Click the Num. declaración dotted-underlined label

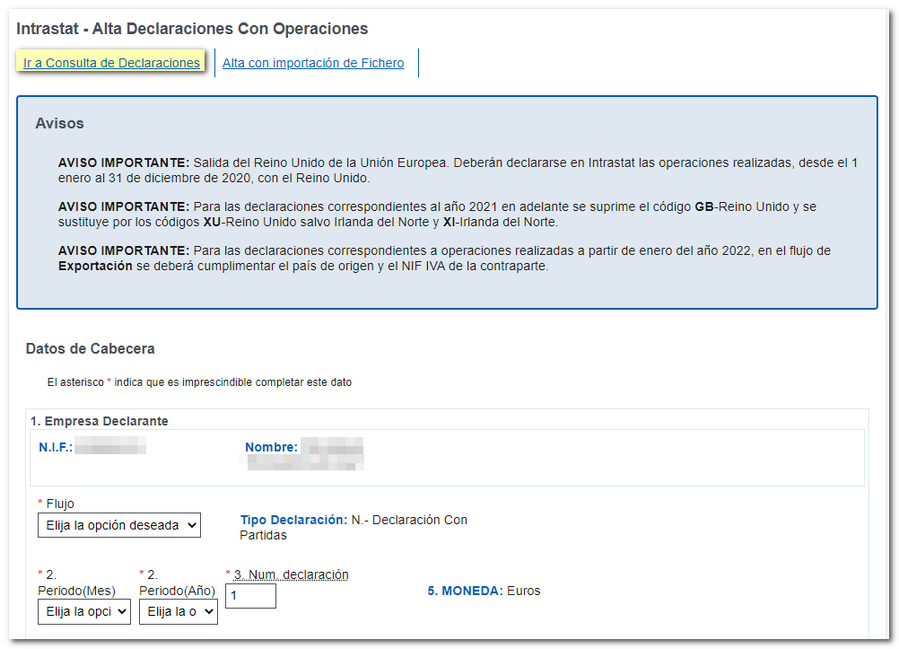click(291, 574)
